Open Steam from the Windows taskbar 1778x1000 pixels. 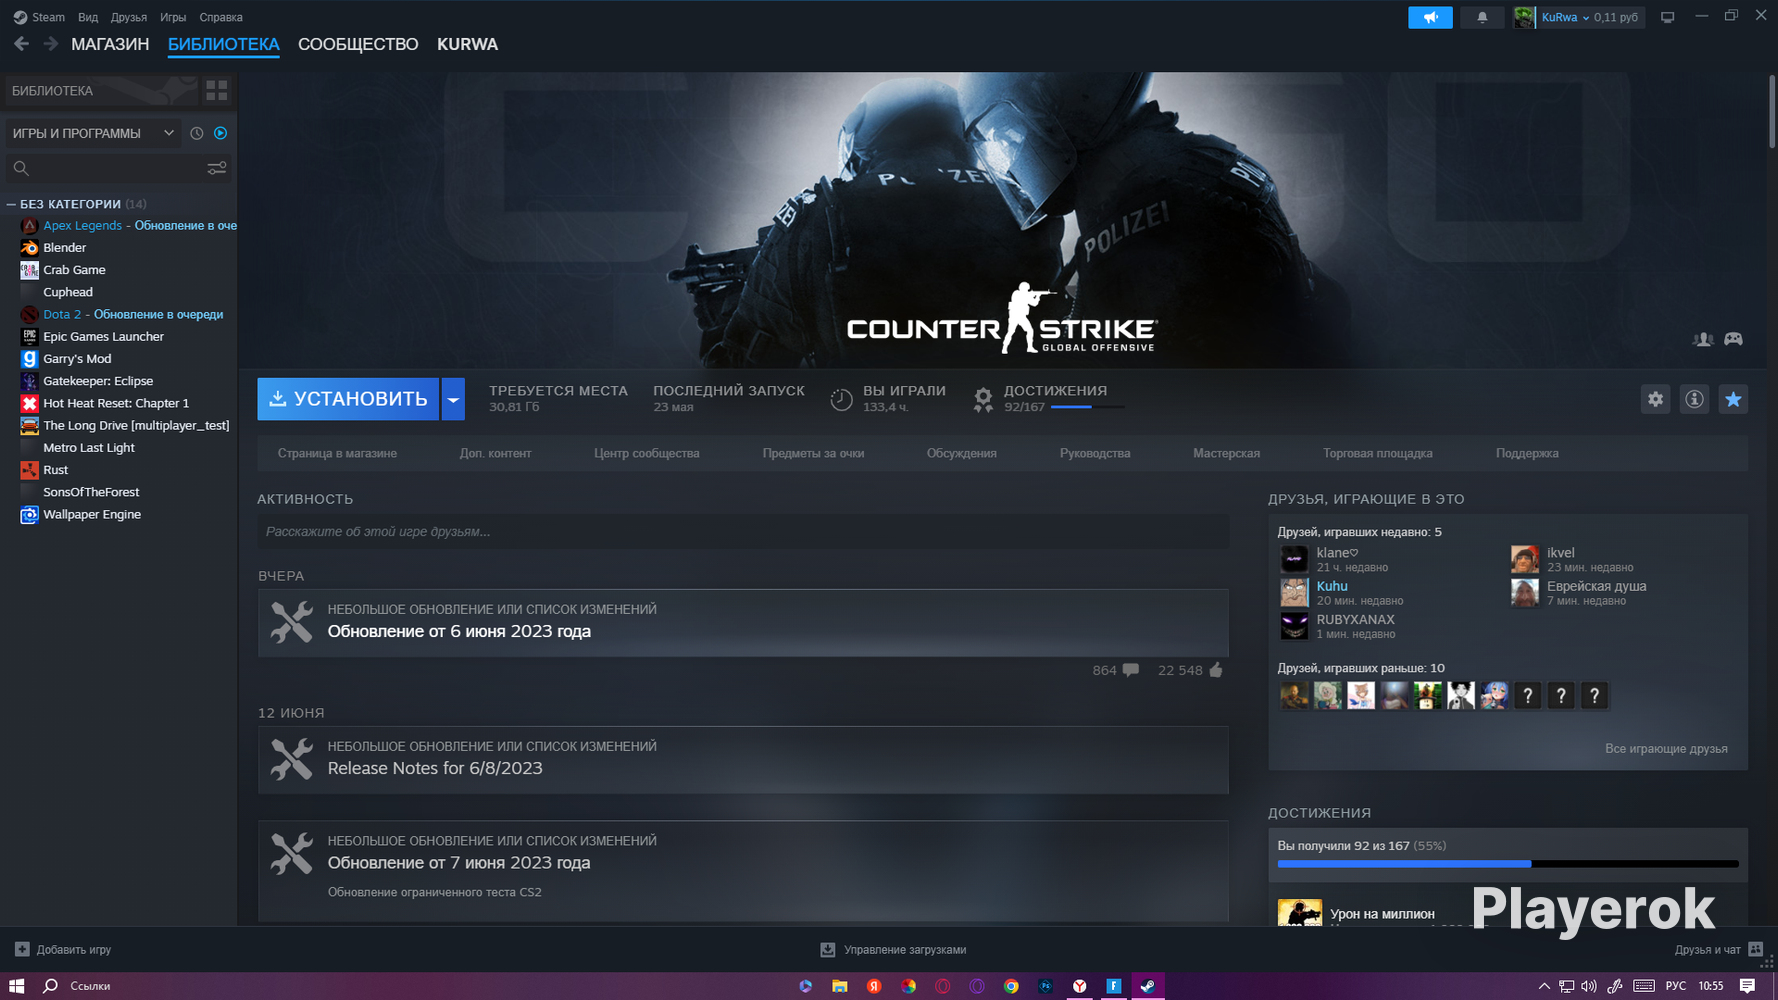(1148, 986)
